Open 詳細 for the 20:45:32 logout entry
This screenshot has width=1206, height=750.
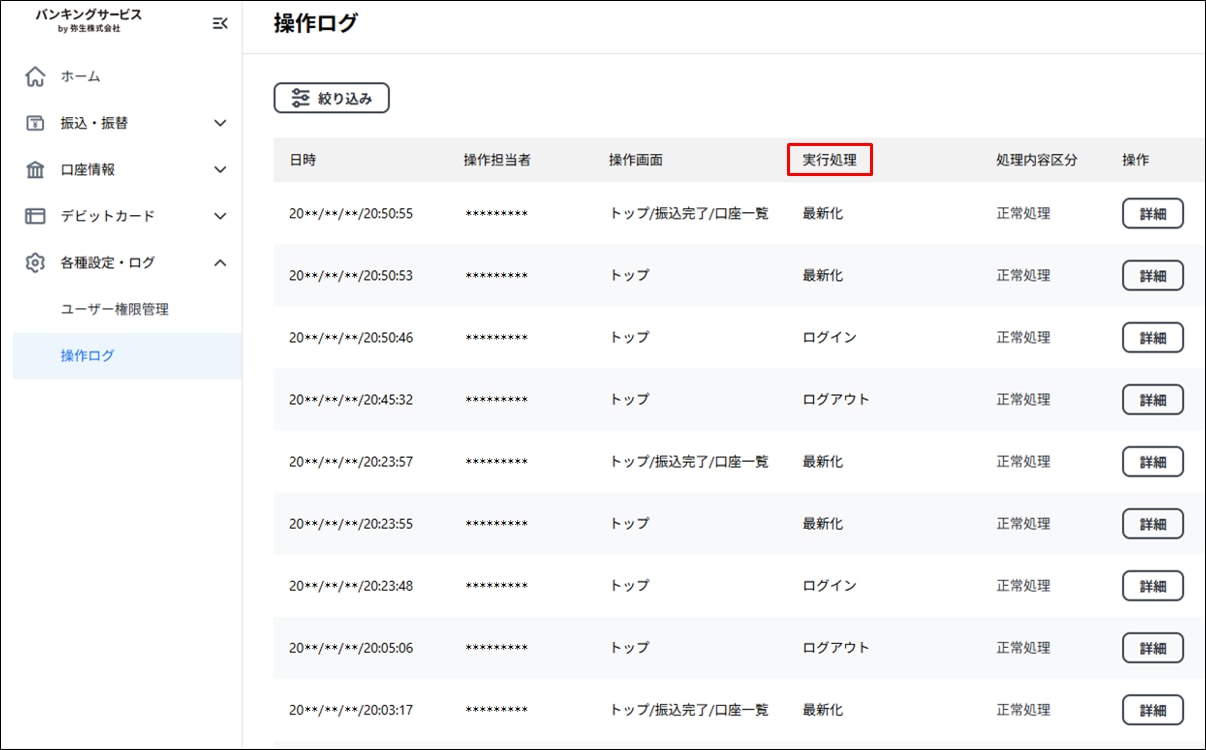pos(1152,400)
